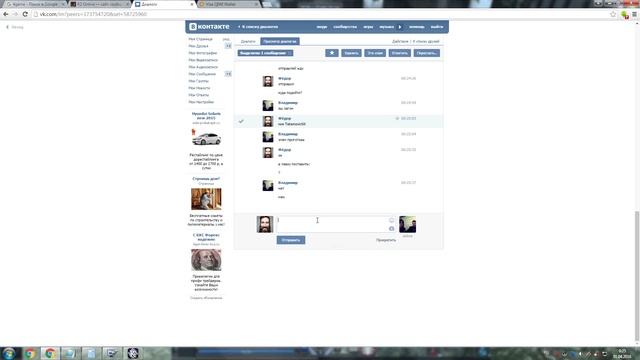Click the new friends counter badge
The height and width of the screenshot is (360, 640).
[x=228, y=46]
